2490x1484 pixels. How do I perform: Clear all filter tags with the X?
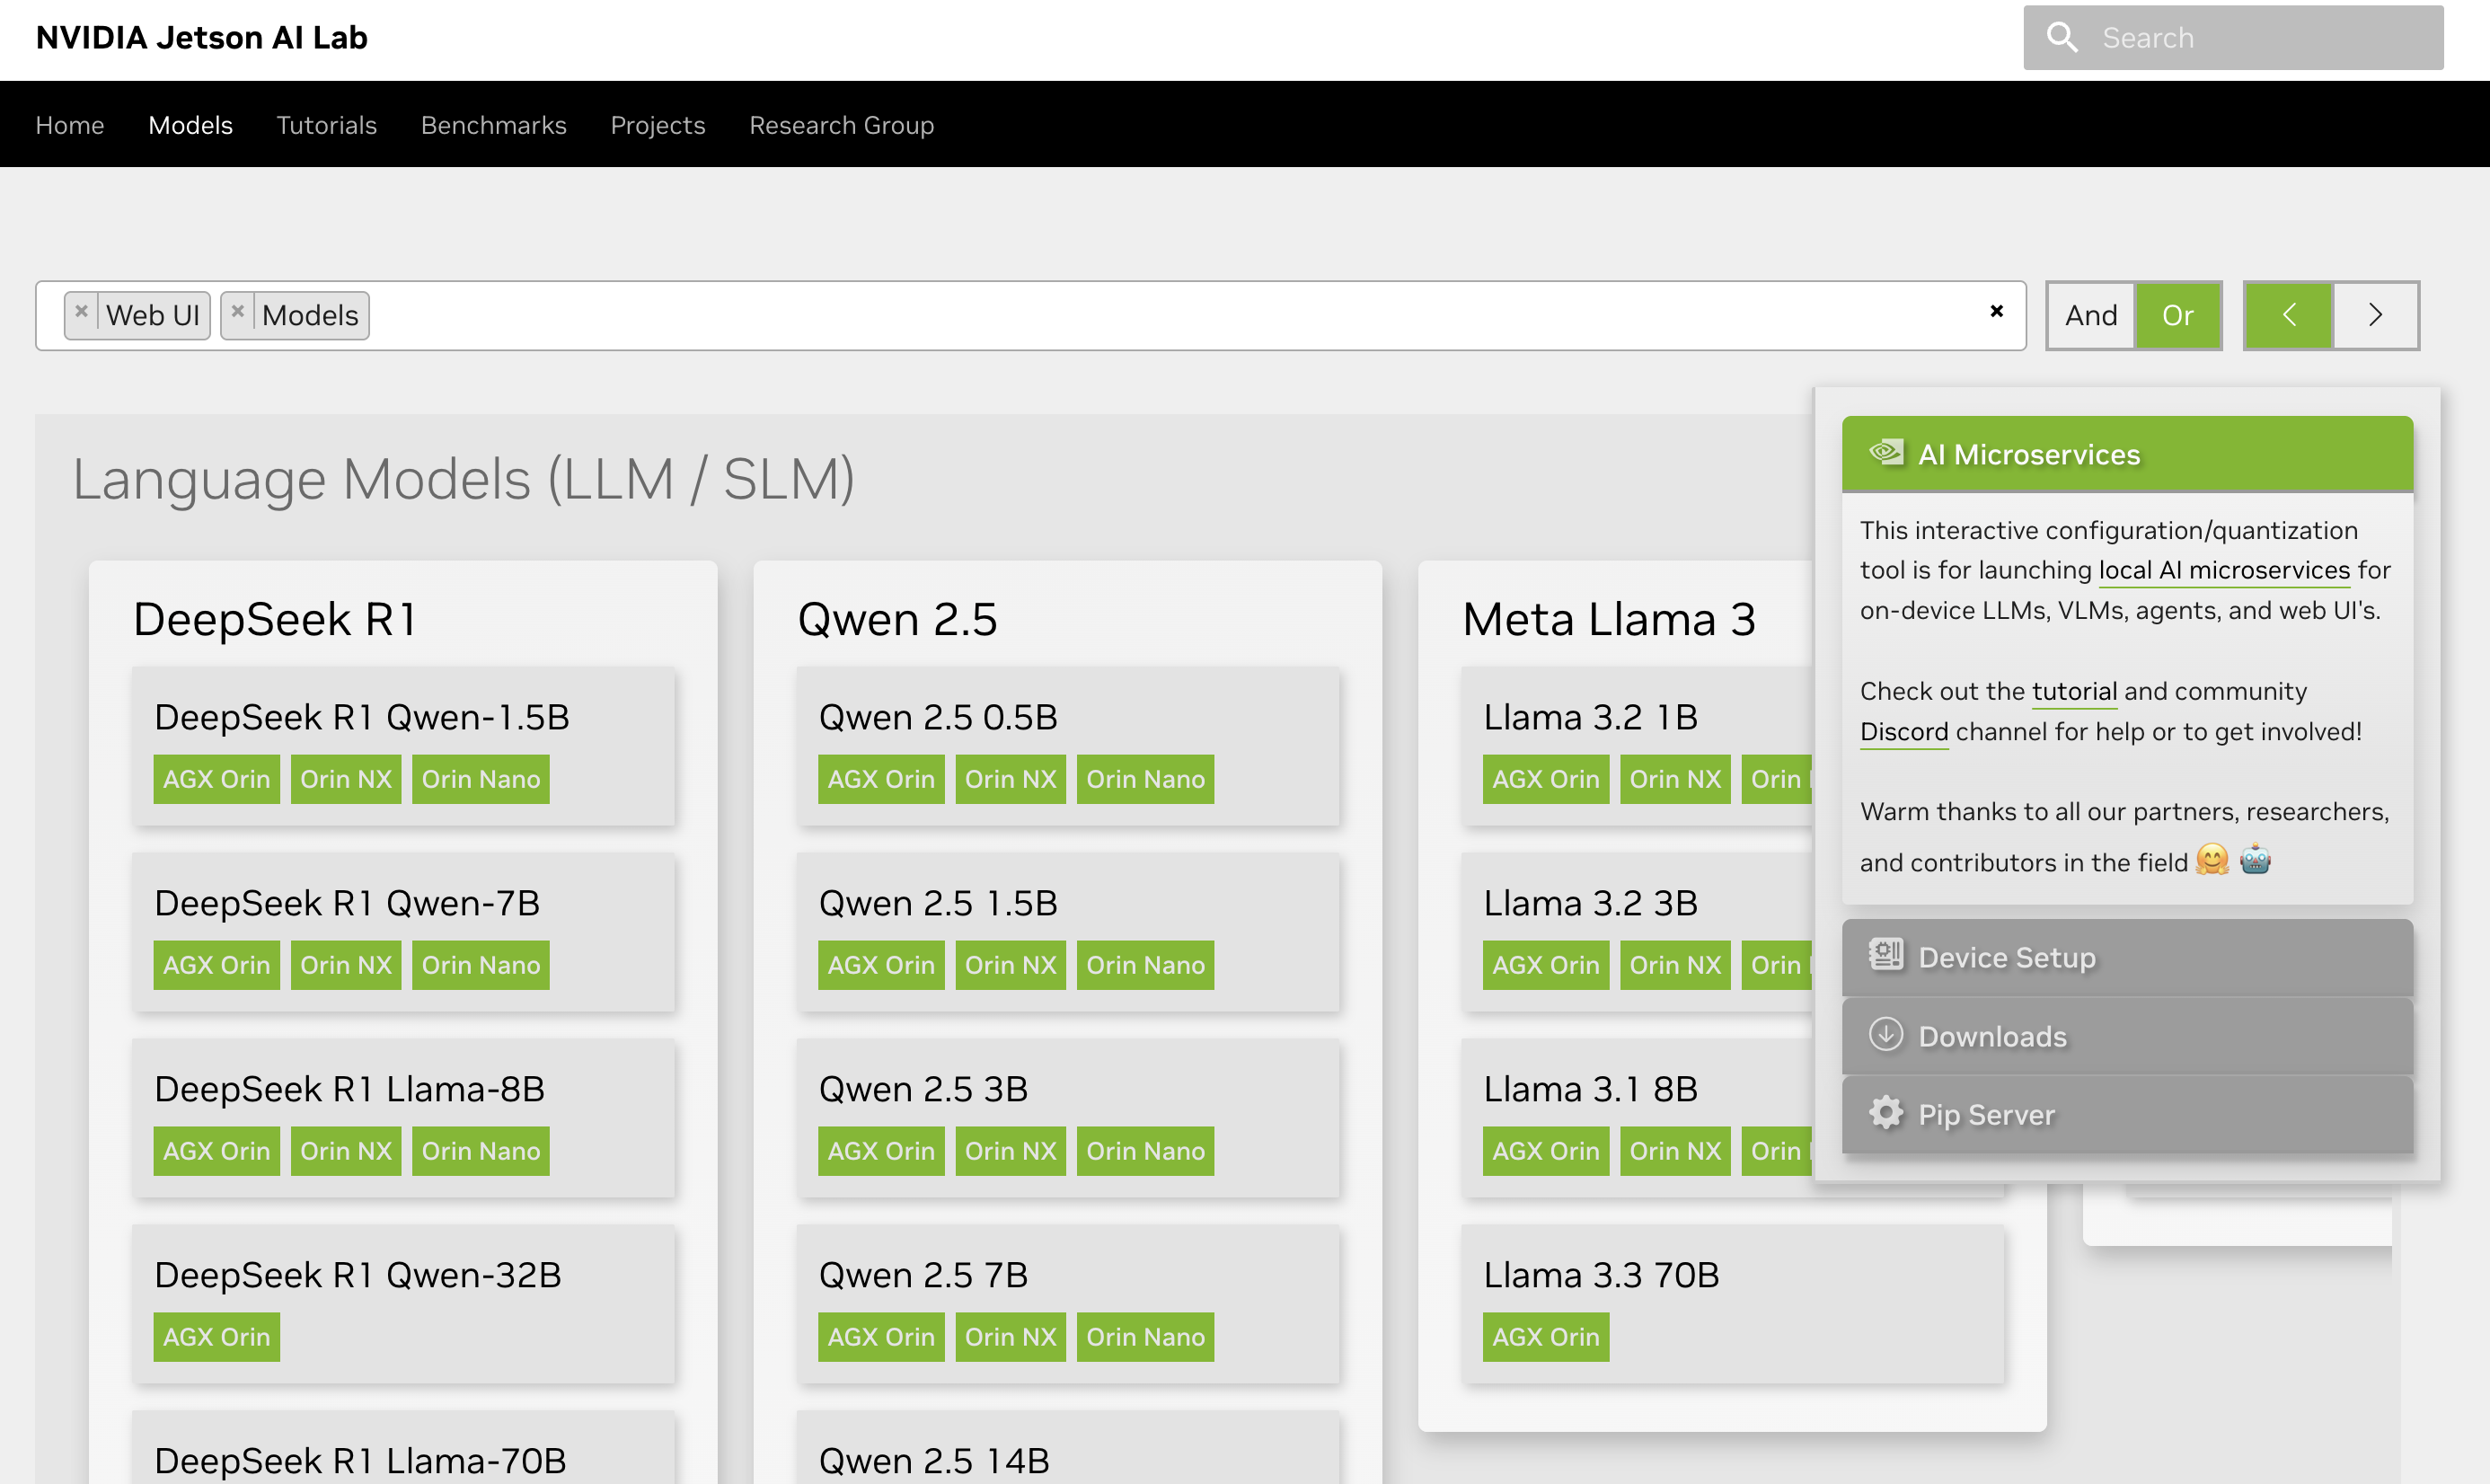(1996, 312)
